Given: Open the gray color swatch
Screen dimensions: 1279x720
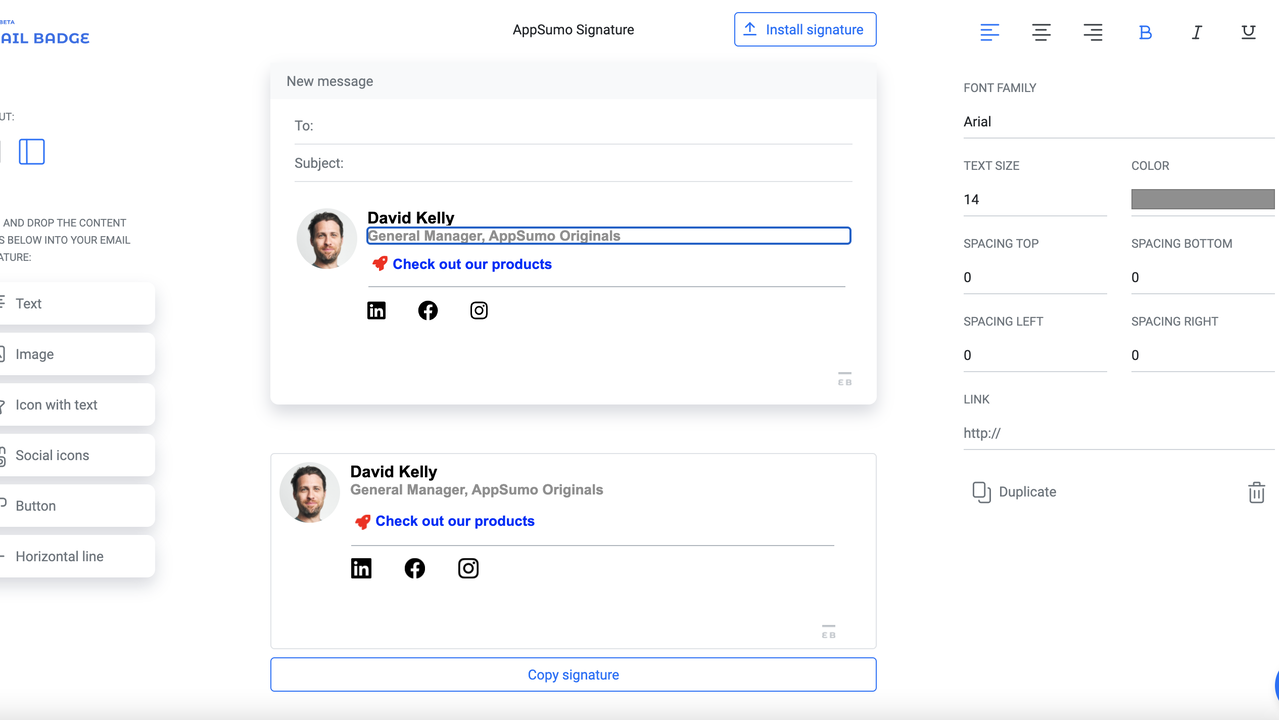Looking at the screenshot, I should click(1202, 200).
